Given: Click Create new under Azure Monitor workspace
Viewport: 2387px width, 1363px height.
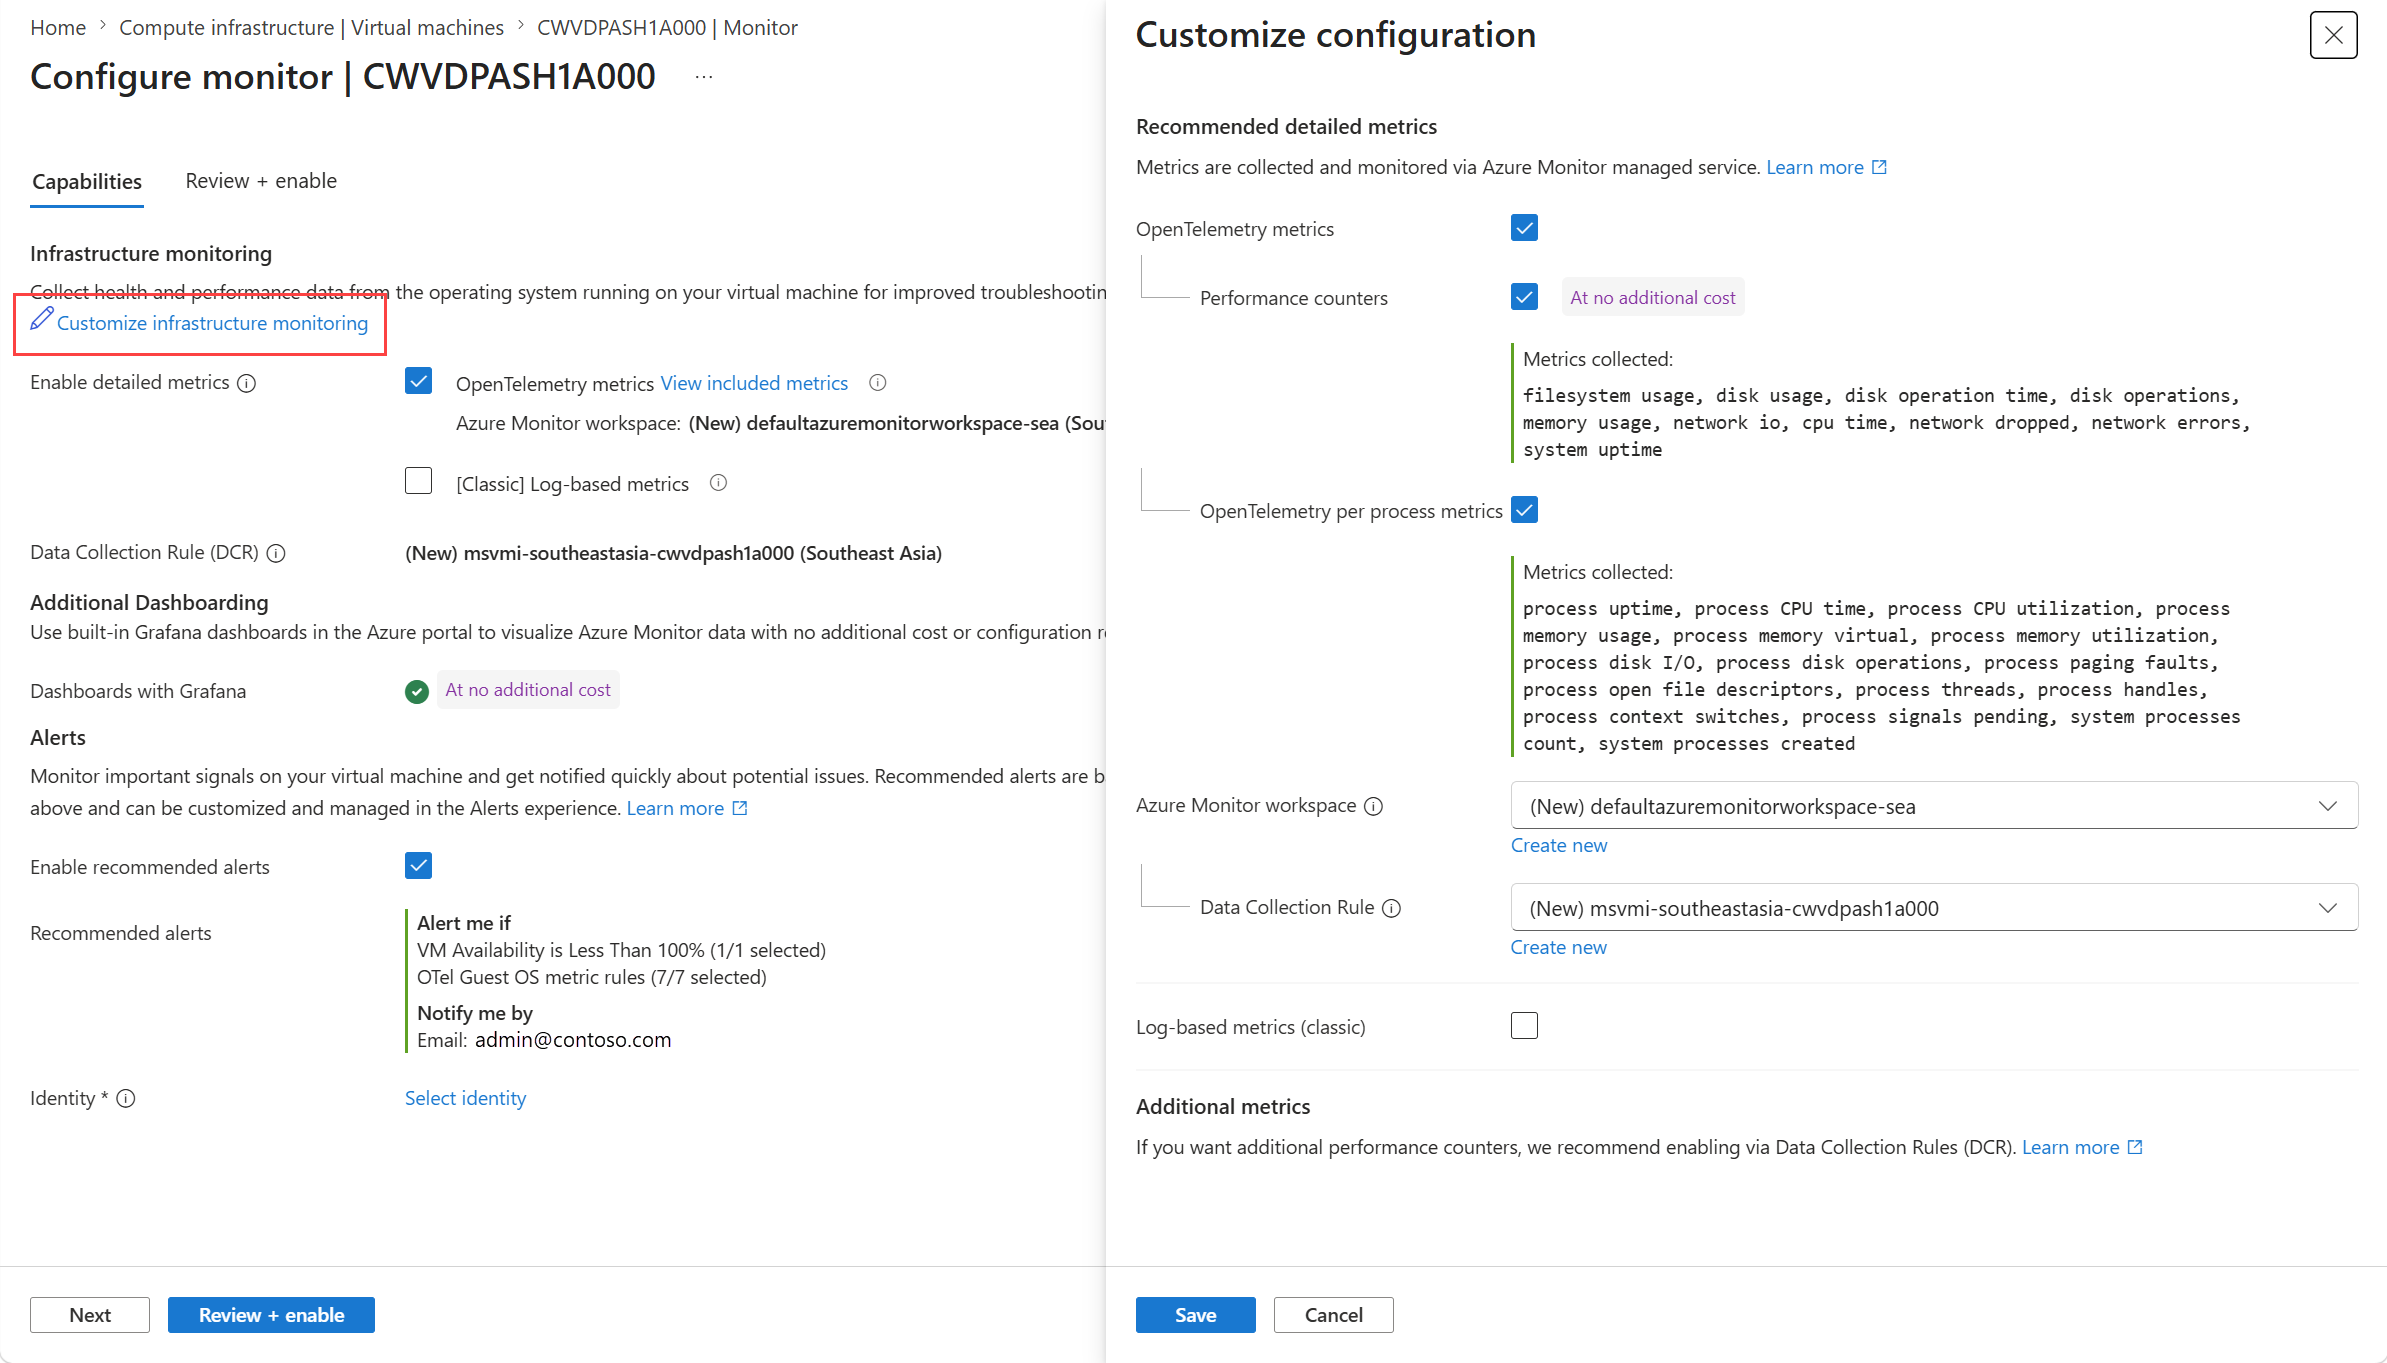Looking at the screenshot, I should [x=1558, y=845].
